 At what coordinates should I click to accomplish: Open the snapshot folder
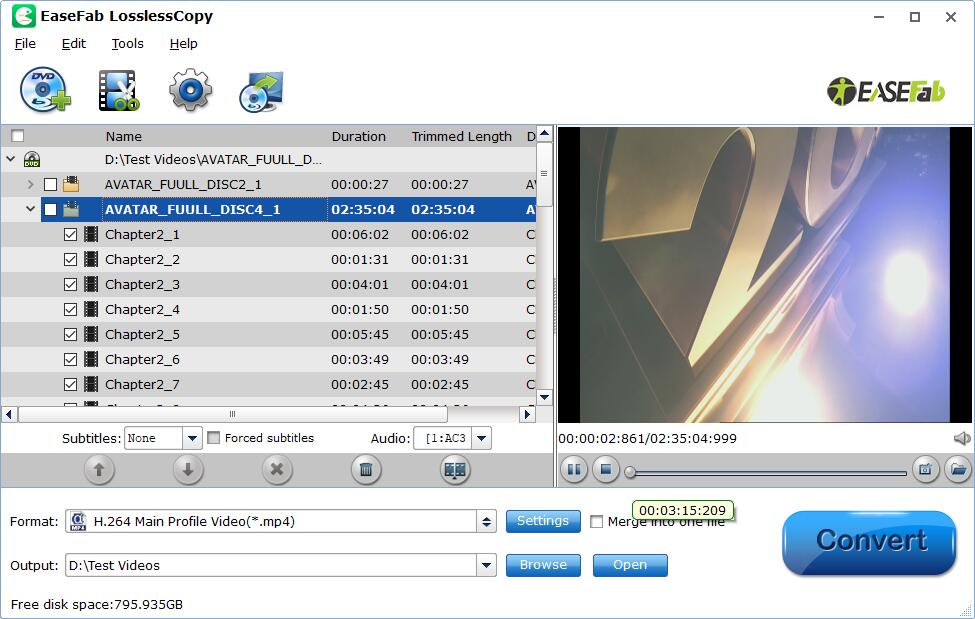(x=958, y=470)
